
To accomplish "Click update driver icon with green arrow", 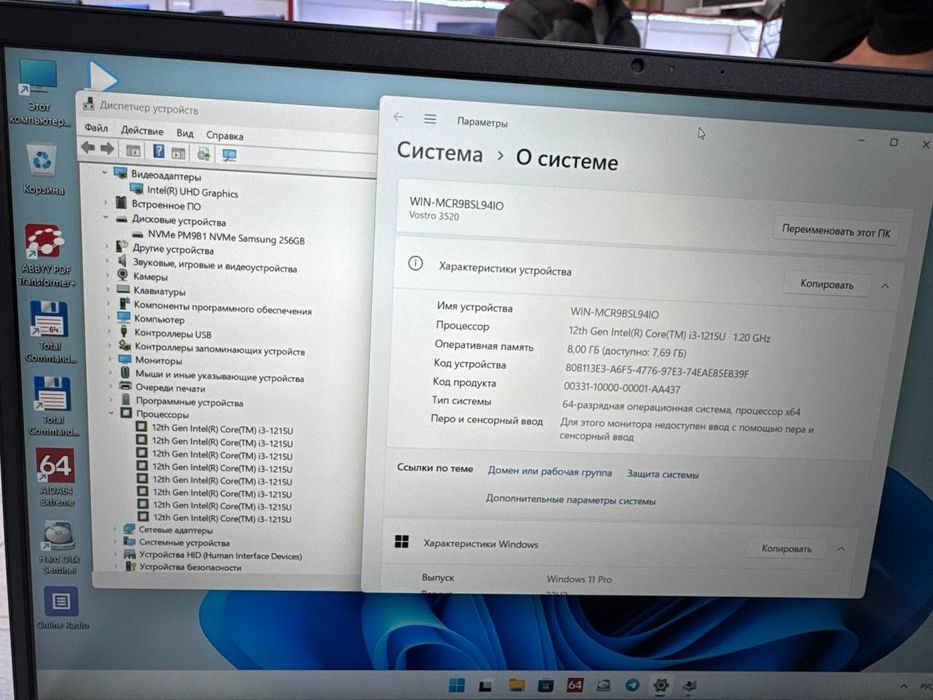I will pos(203,154).
